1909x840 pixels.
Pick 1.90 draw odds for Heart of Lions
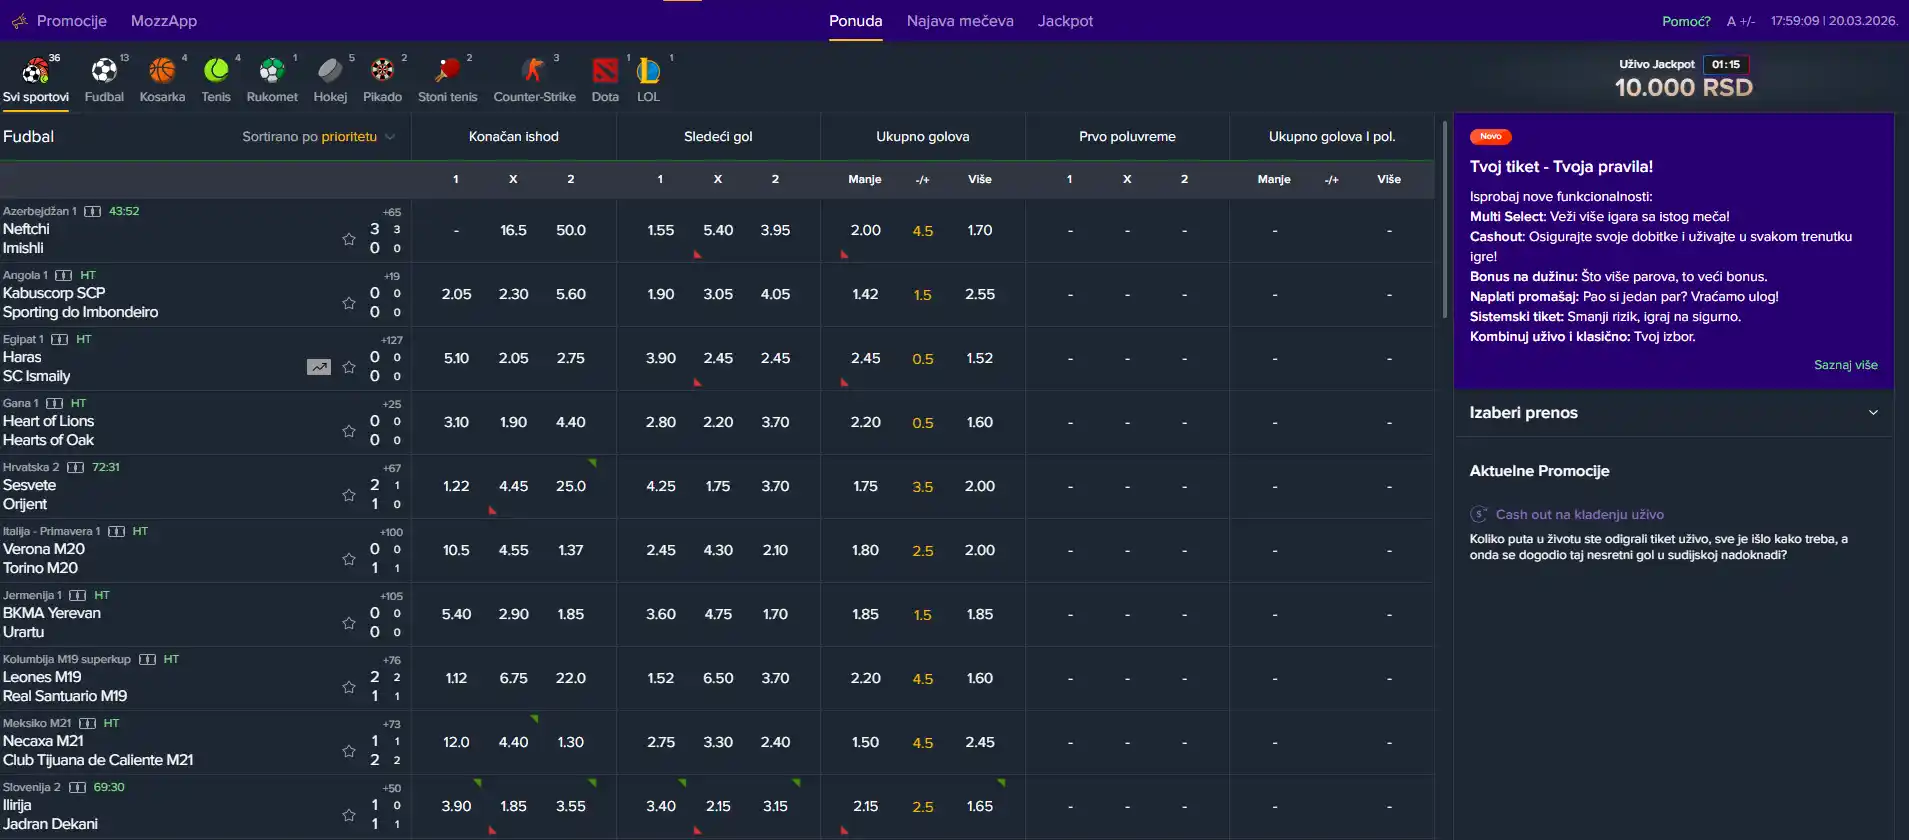513,422
